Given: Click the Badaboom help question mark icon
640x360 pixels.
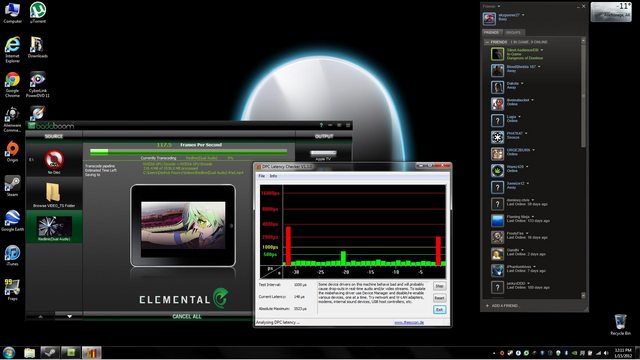Looking at the screenshot, I should [321, 125].
